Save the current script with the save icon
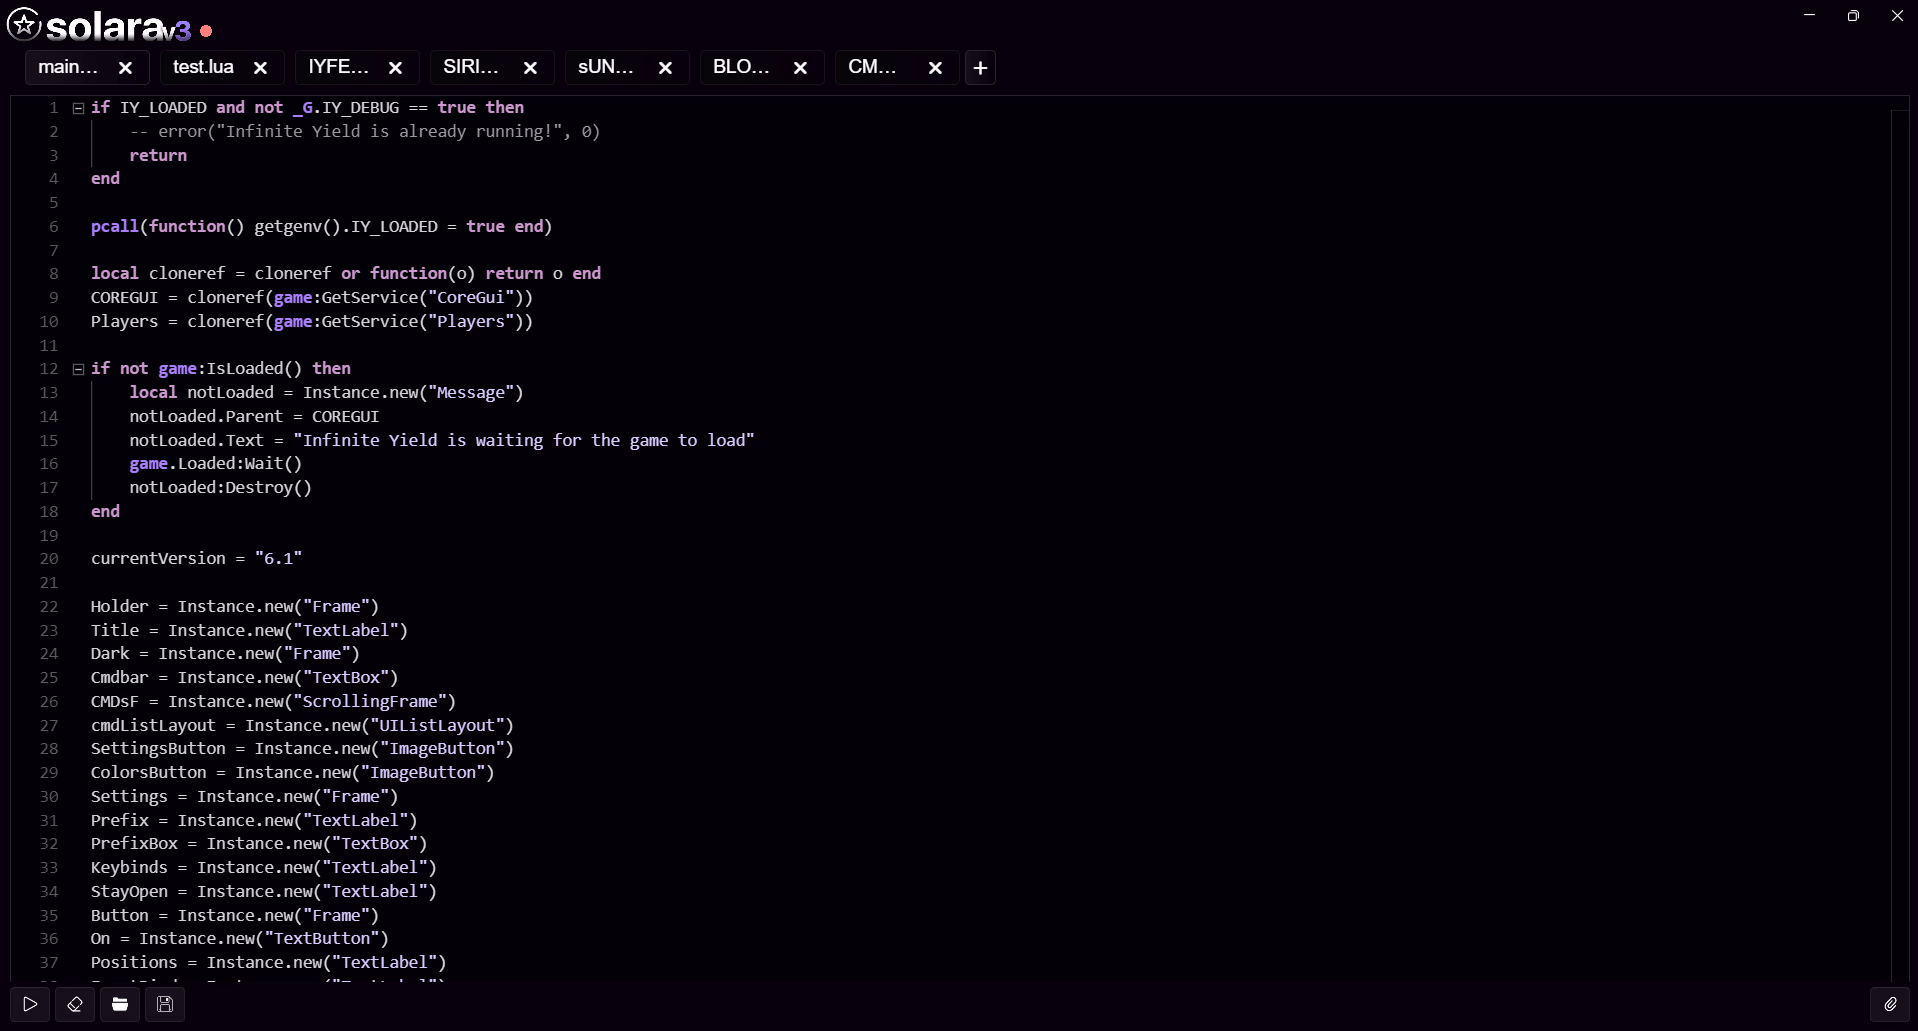The image size is (1918, 1031). [x=165, y=1004]
